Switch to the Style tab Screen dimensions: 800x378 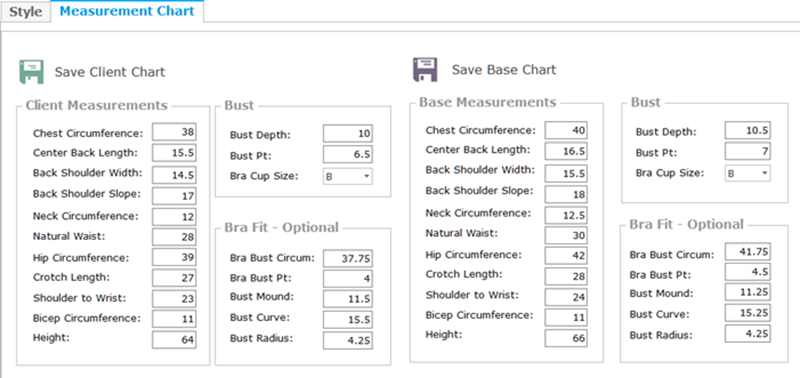pyautogui.click(x=26, y=12)
